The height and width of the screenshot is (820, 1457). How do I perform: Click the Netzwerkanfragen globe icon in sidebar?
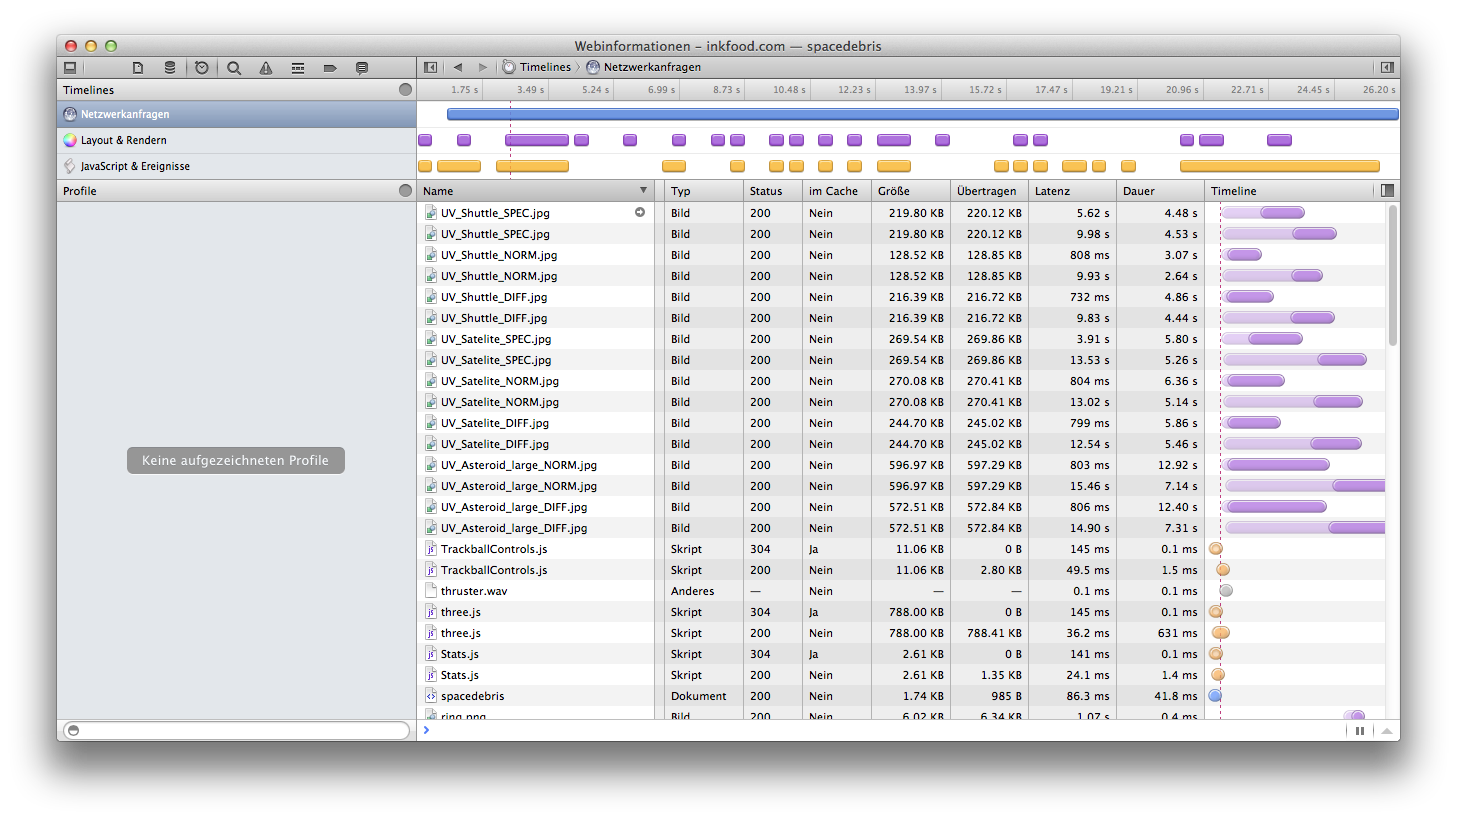70,114
